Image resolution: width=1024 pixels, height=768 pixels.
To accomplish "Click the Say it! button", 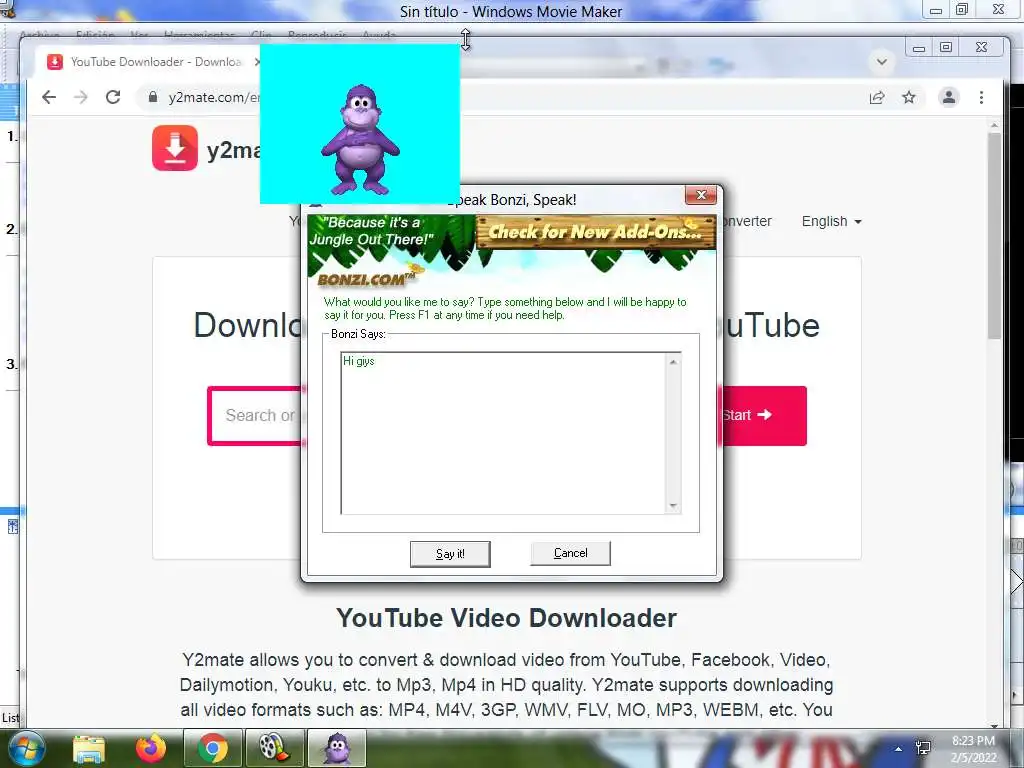I will tap(450, 554).
